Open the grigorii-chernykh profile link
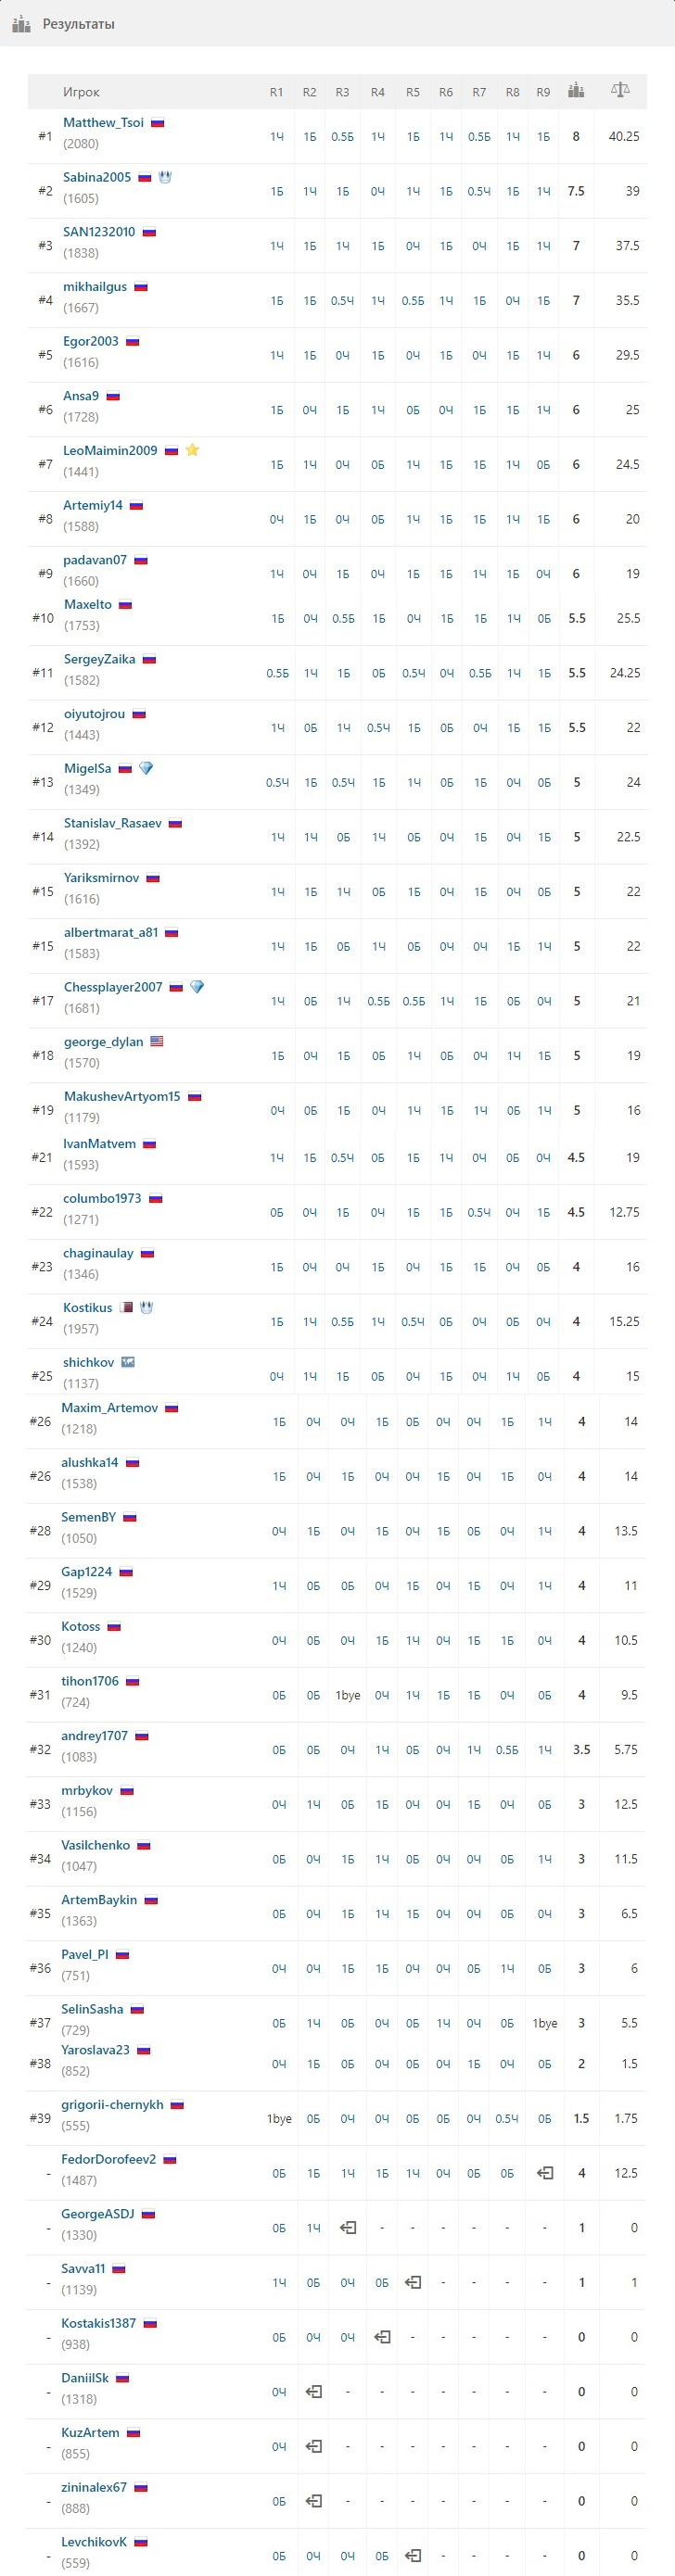The image size is (675, 2576). [x=112, y=2104]
